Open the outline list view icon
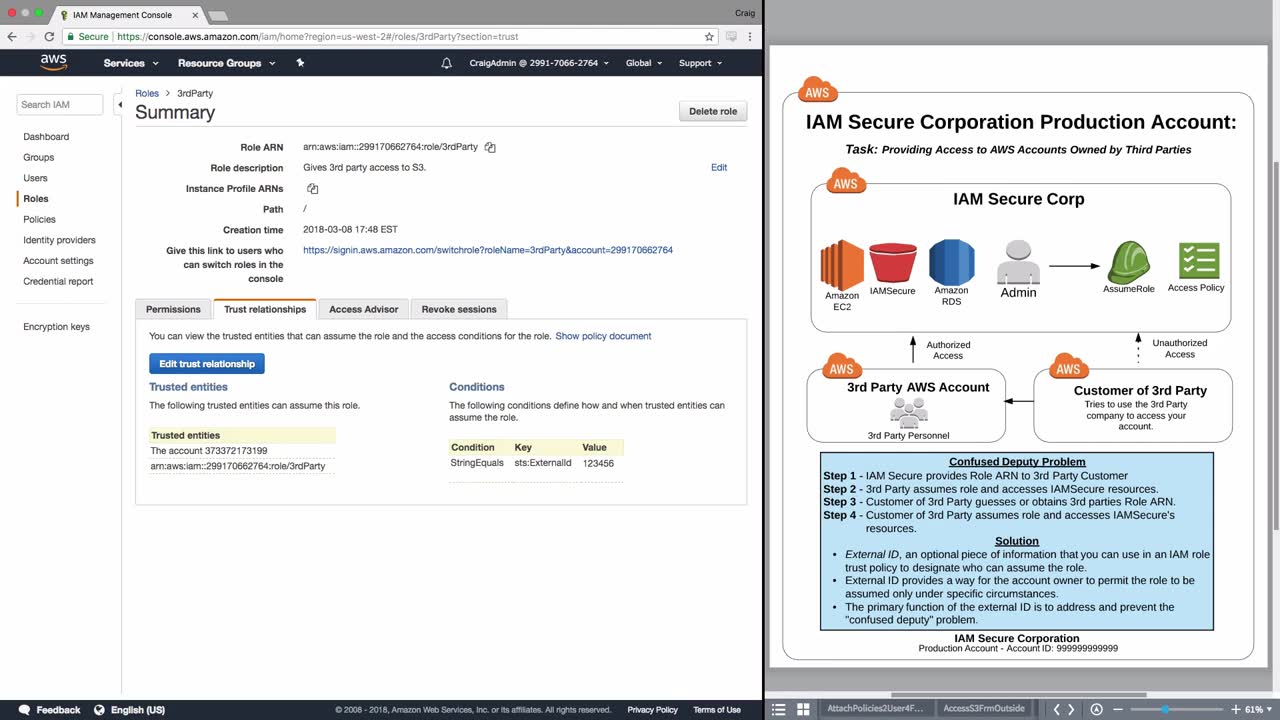Viewport: 1280px width, 720px height. 780,709
